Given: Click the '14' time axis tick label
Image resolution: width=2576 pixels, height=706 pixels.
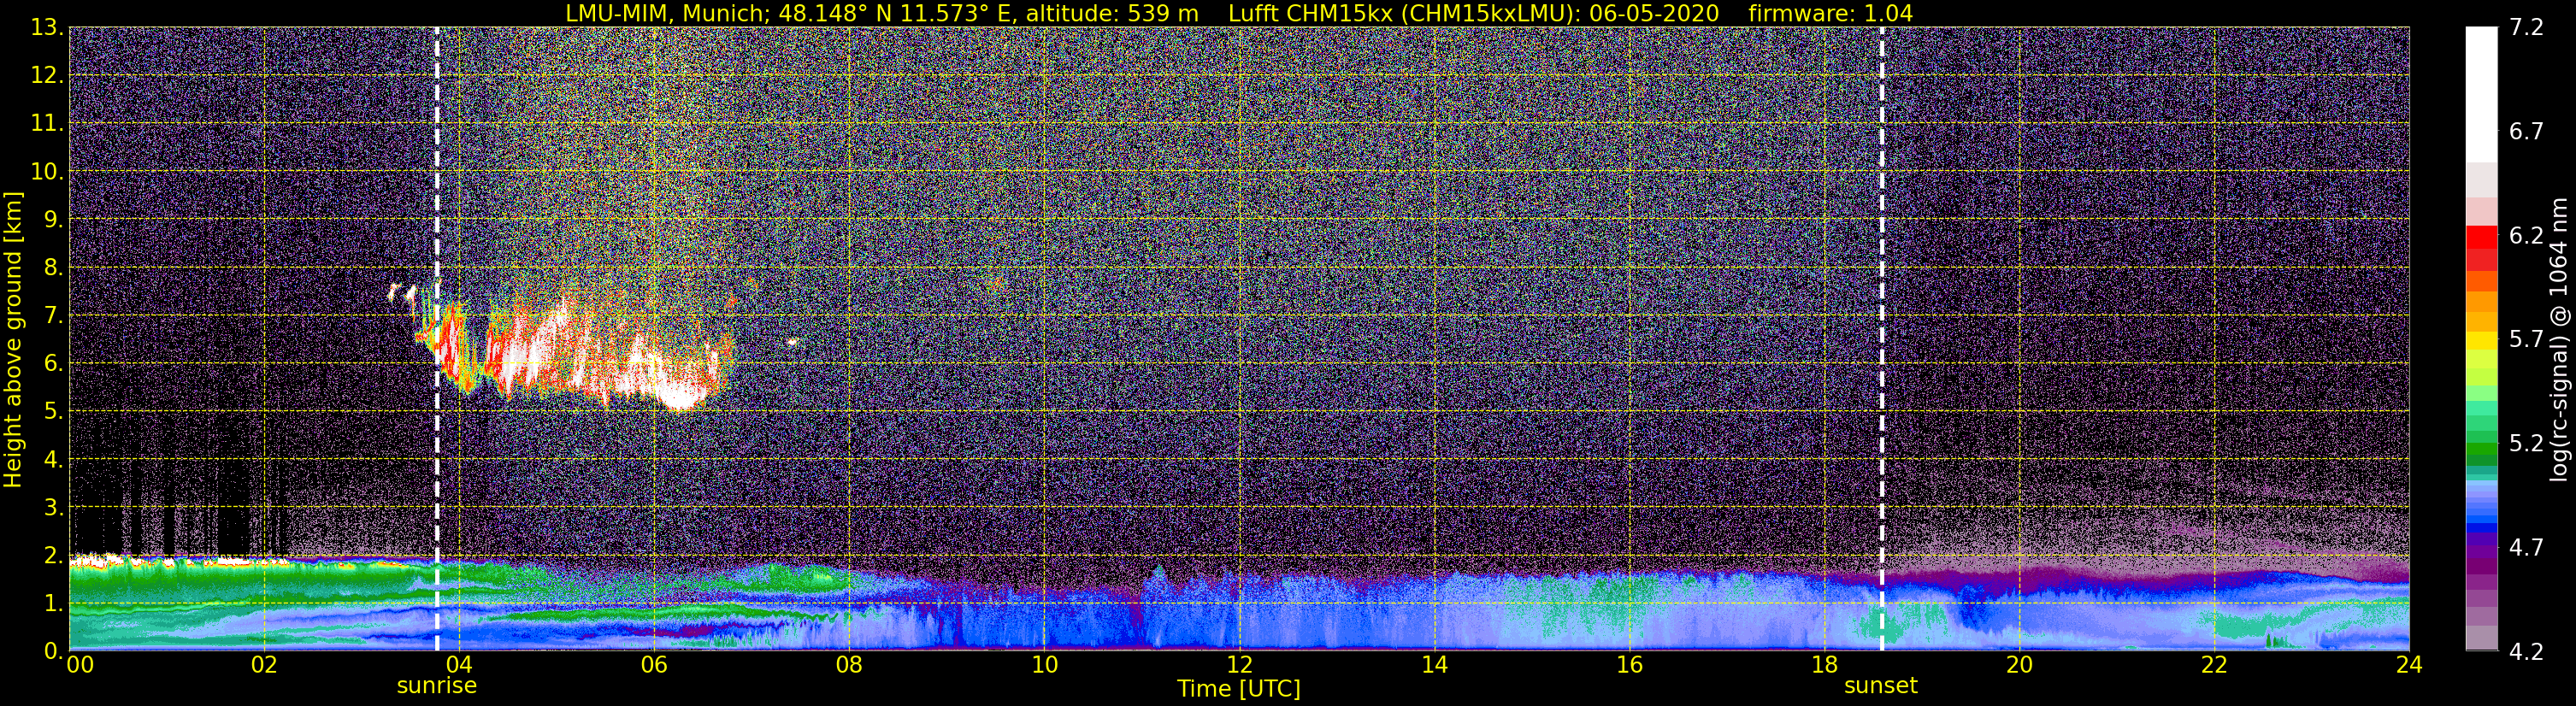Looking at the screenshot, I should [1434, 665].
